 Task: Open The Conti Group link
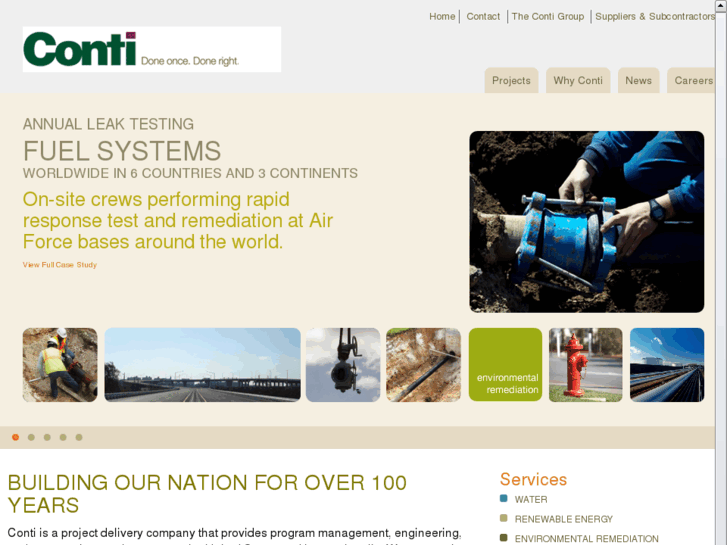tap(548, 16)
